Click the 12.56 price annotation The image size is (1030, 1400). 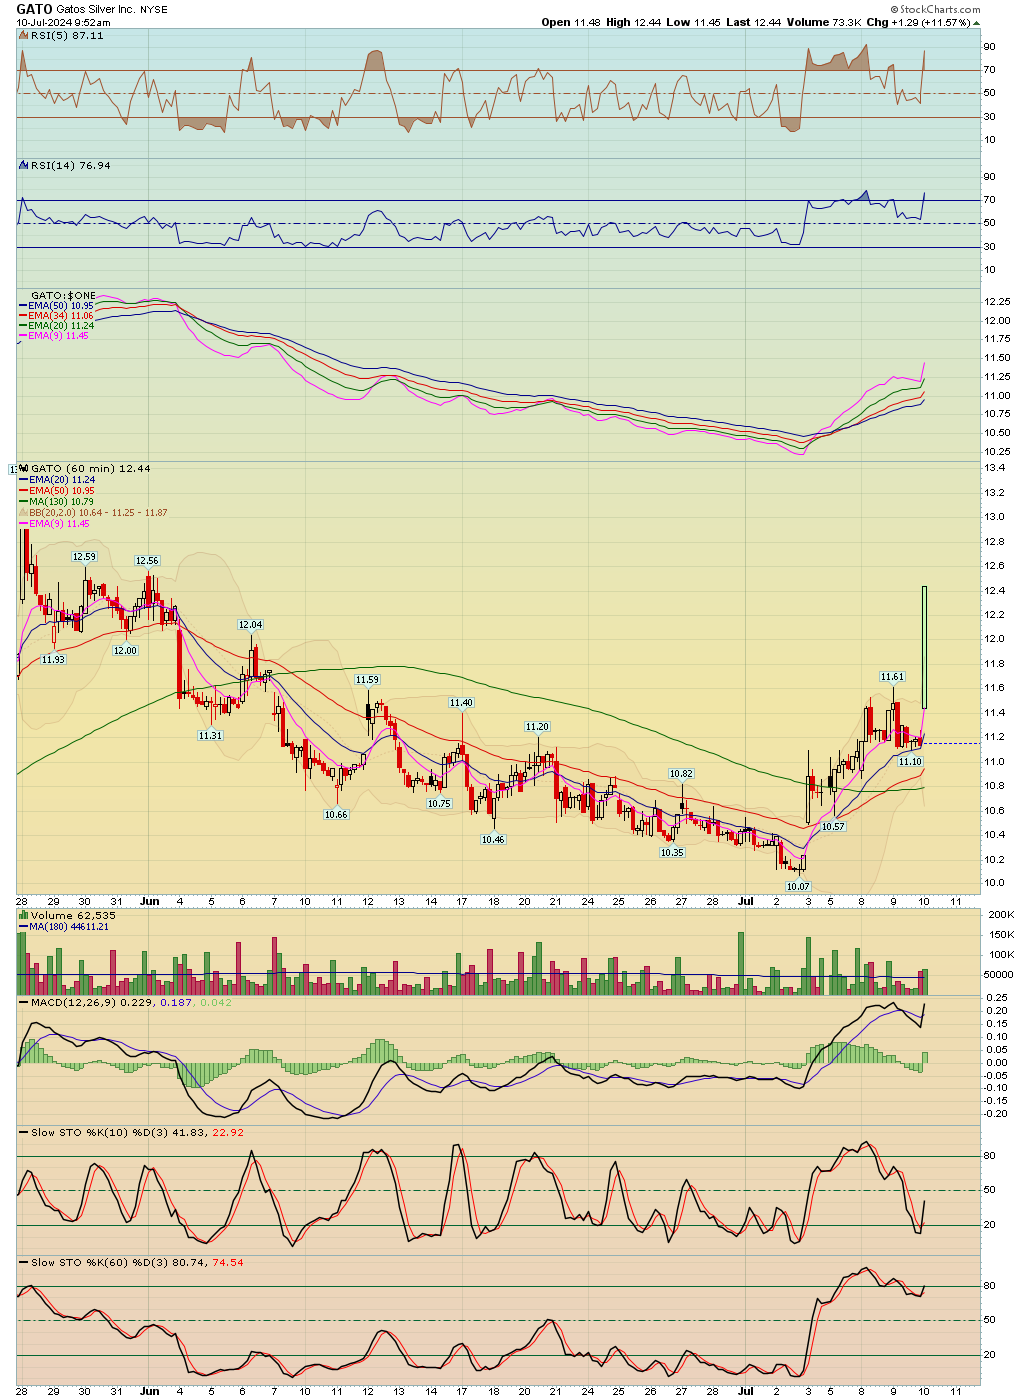point(147,561)
